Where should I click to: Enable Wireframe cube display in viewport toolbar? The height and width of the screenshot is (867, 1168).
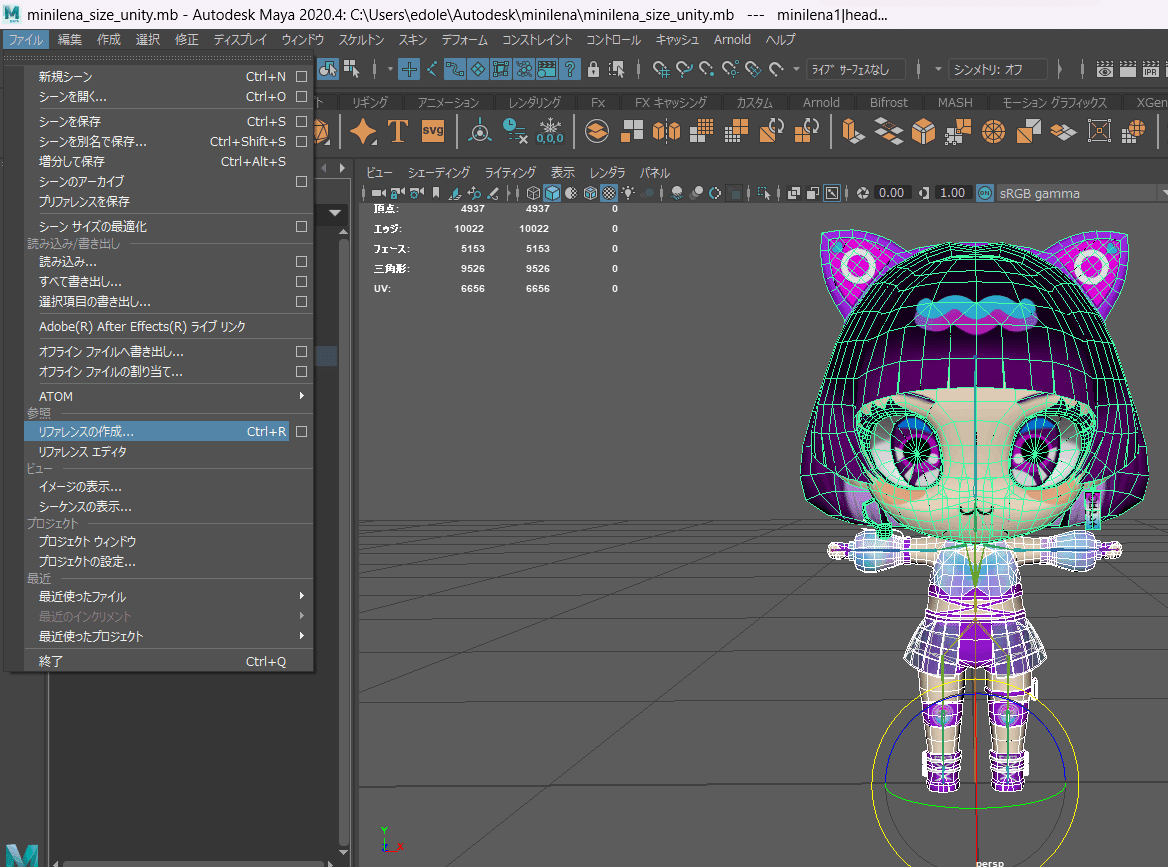(x=533, y=193)
